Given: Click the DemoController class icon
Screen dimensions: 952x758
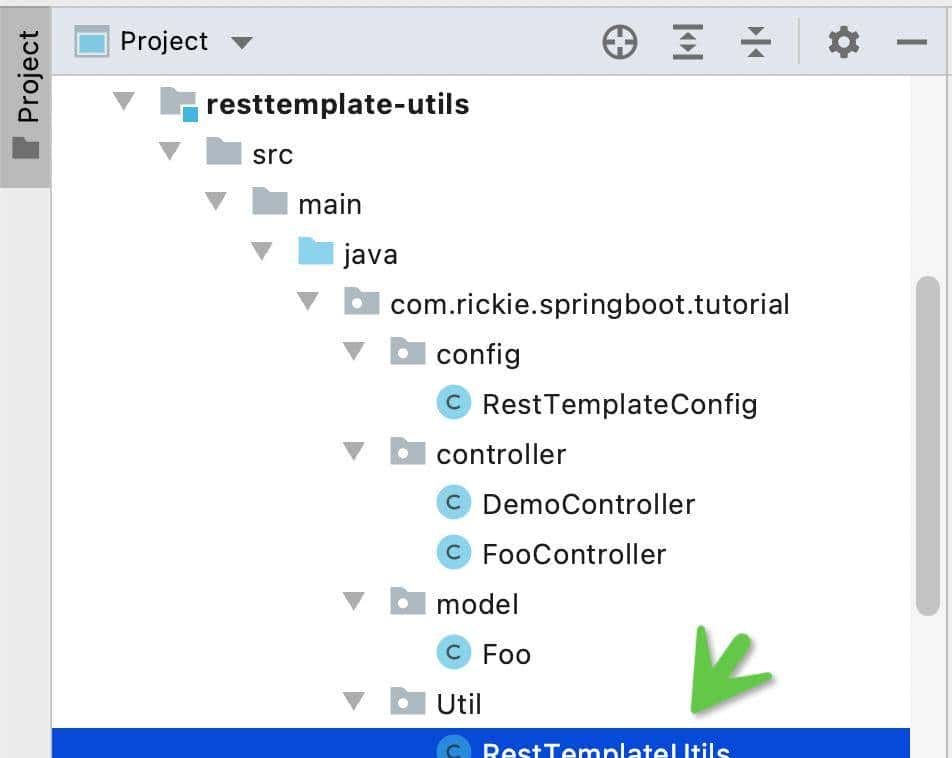Looking at the screenshot, I should click(453, 503).
